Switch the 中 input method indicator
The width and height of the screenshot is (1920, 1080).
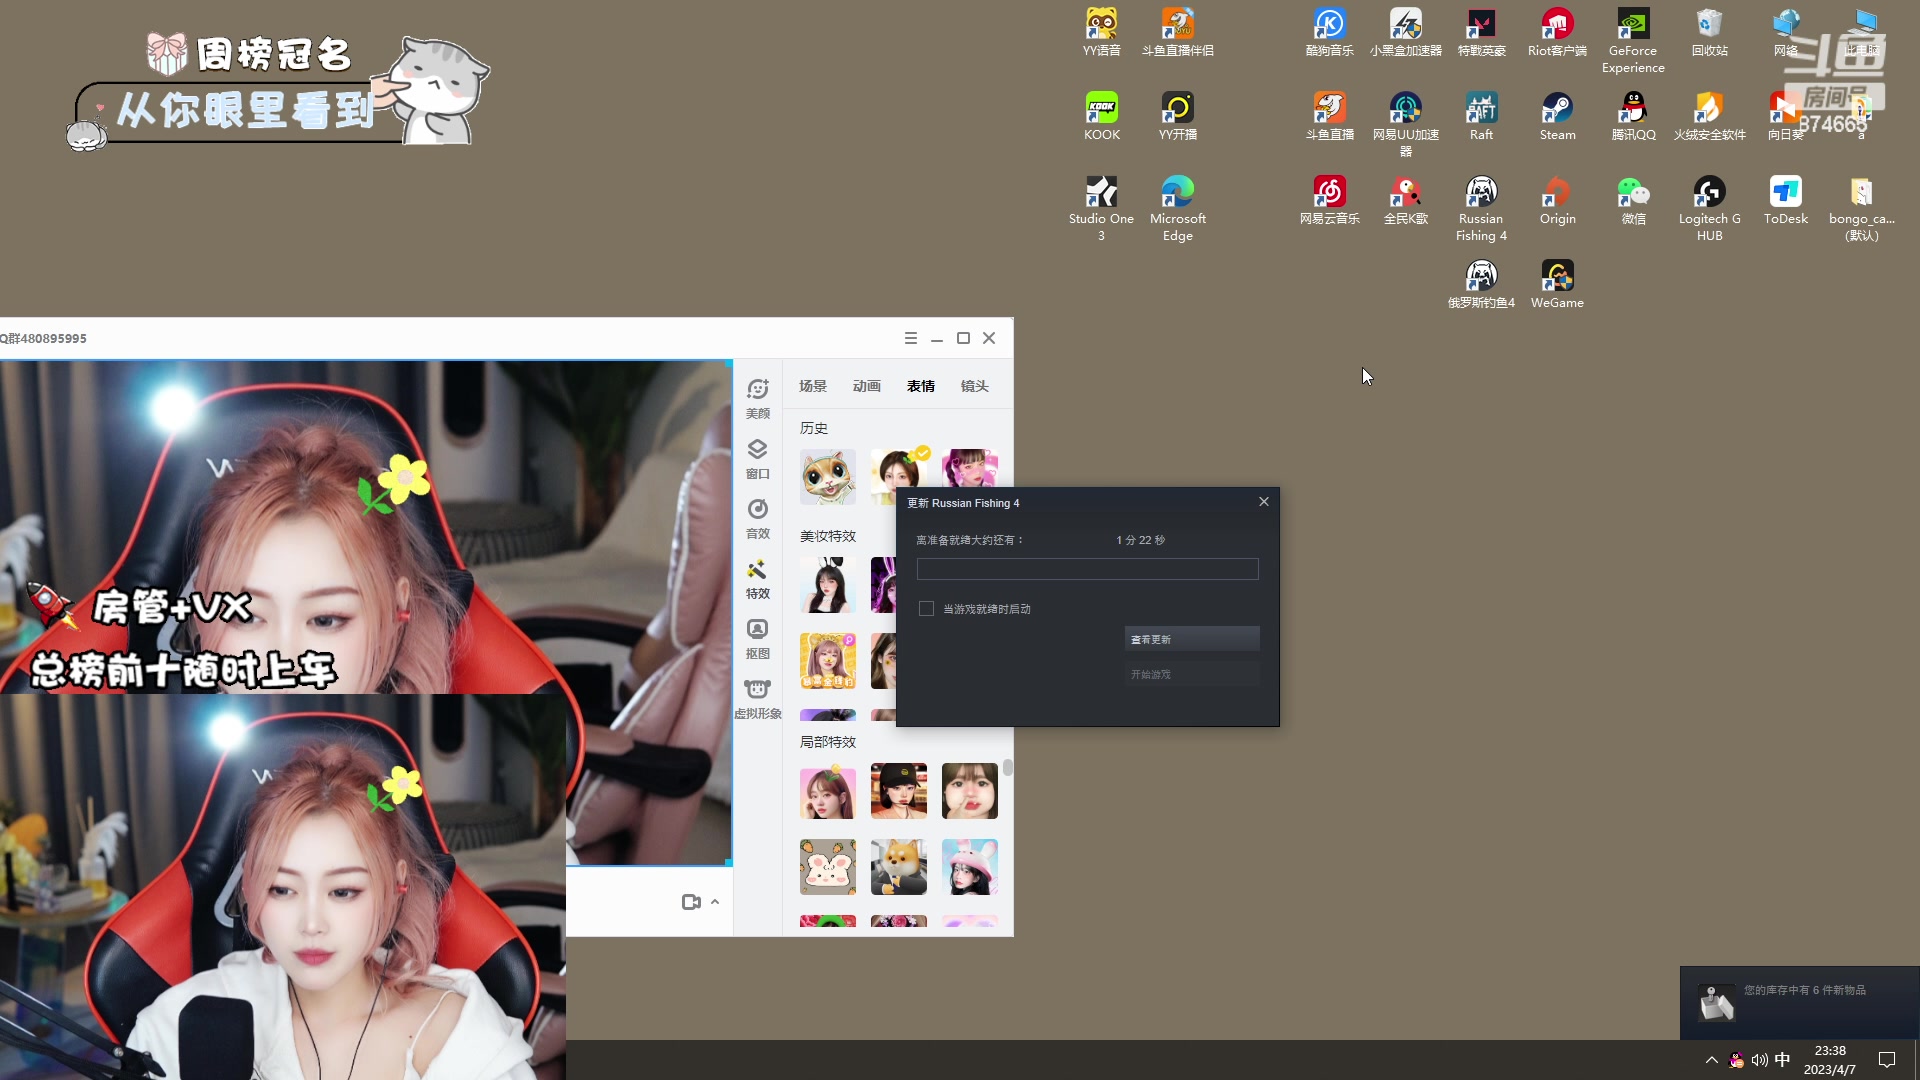[1782, 1060]
